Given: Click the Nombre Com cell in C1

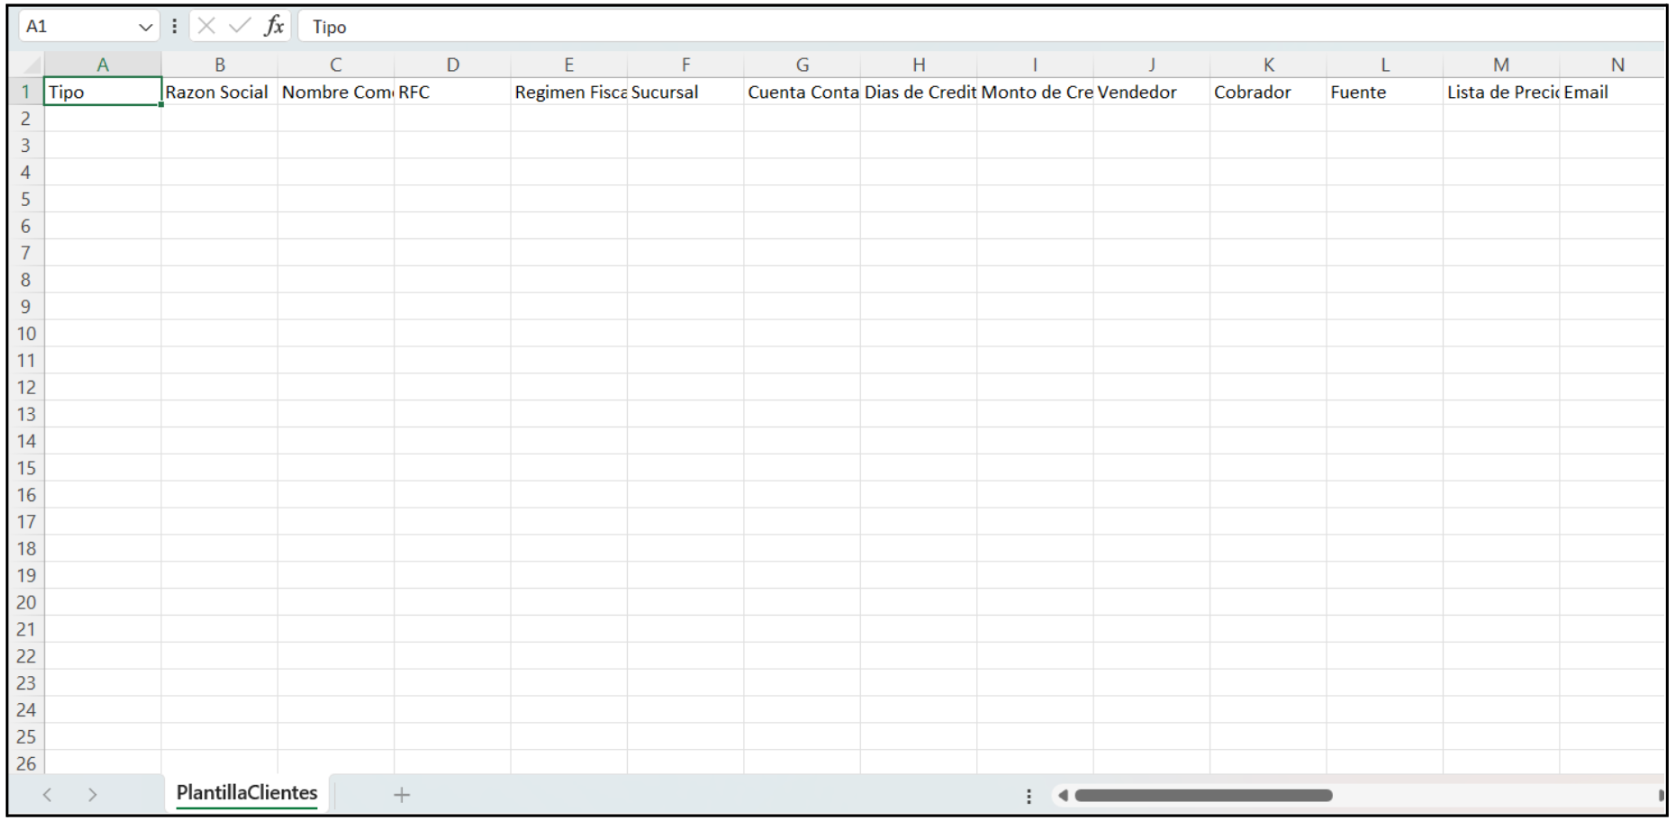Looking at the screenshot, I should pos(336,92).
